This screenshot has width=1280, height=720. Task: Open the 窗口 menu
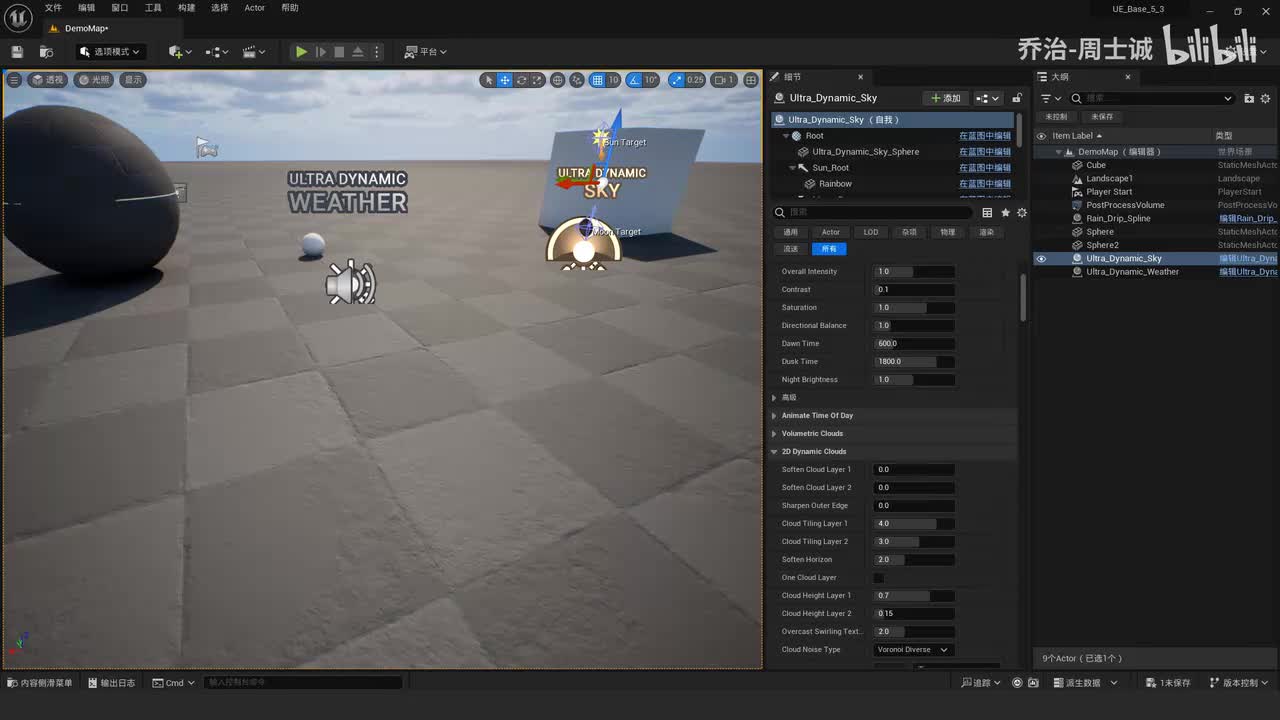click(x=120, y=8)
